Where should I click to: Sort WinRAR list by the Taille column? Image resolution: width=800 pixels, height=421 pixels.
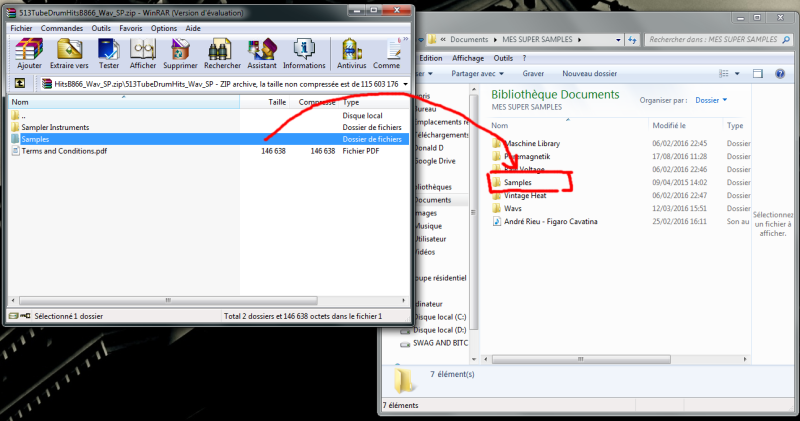[265, 102]
